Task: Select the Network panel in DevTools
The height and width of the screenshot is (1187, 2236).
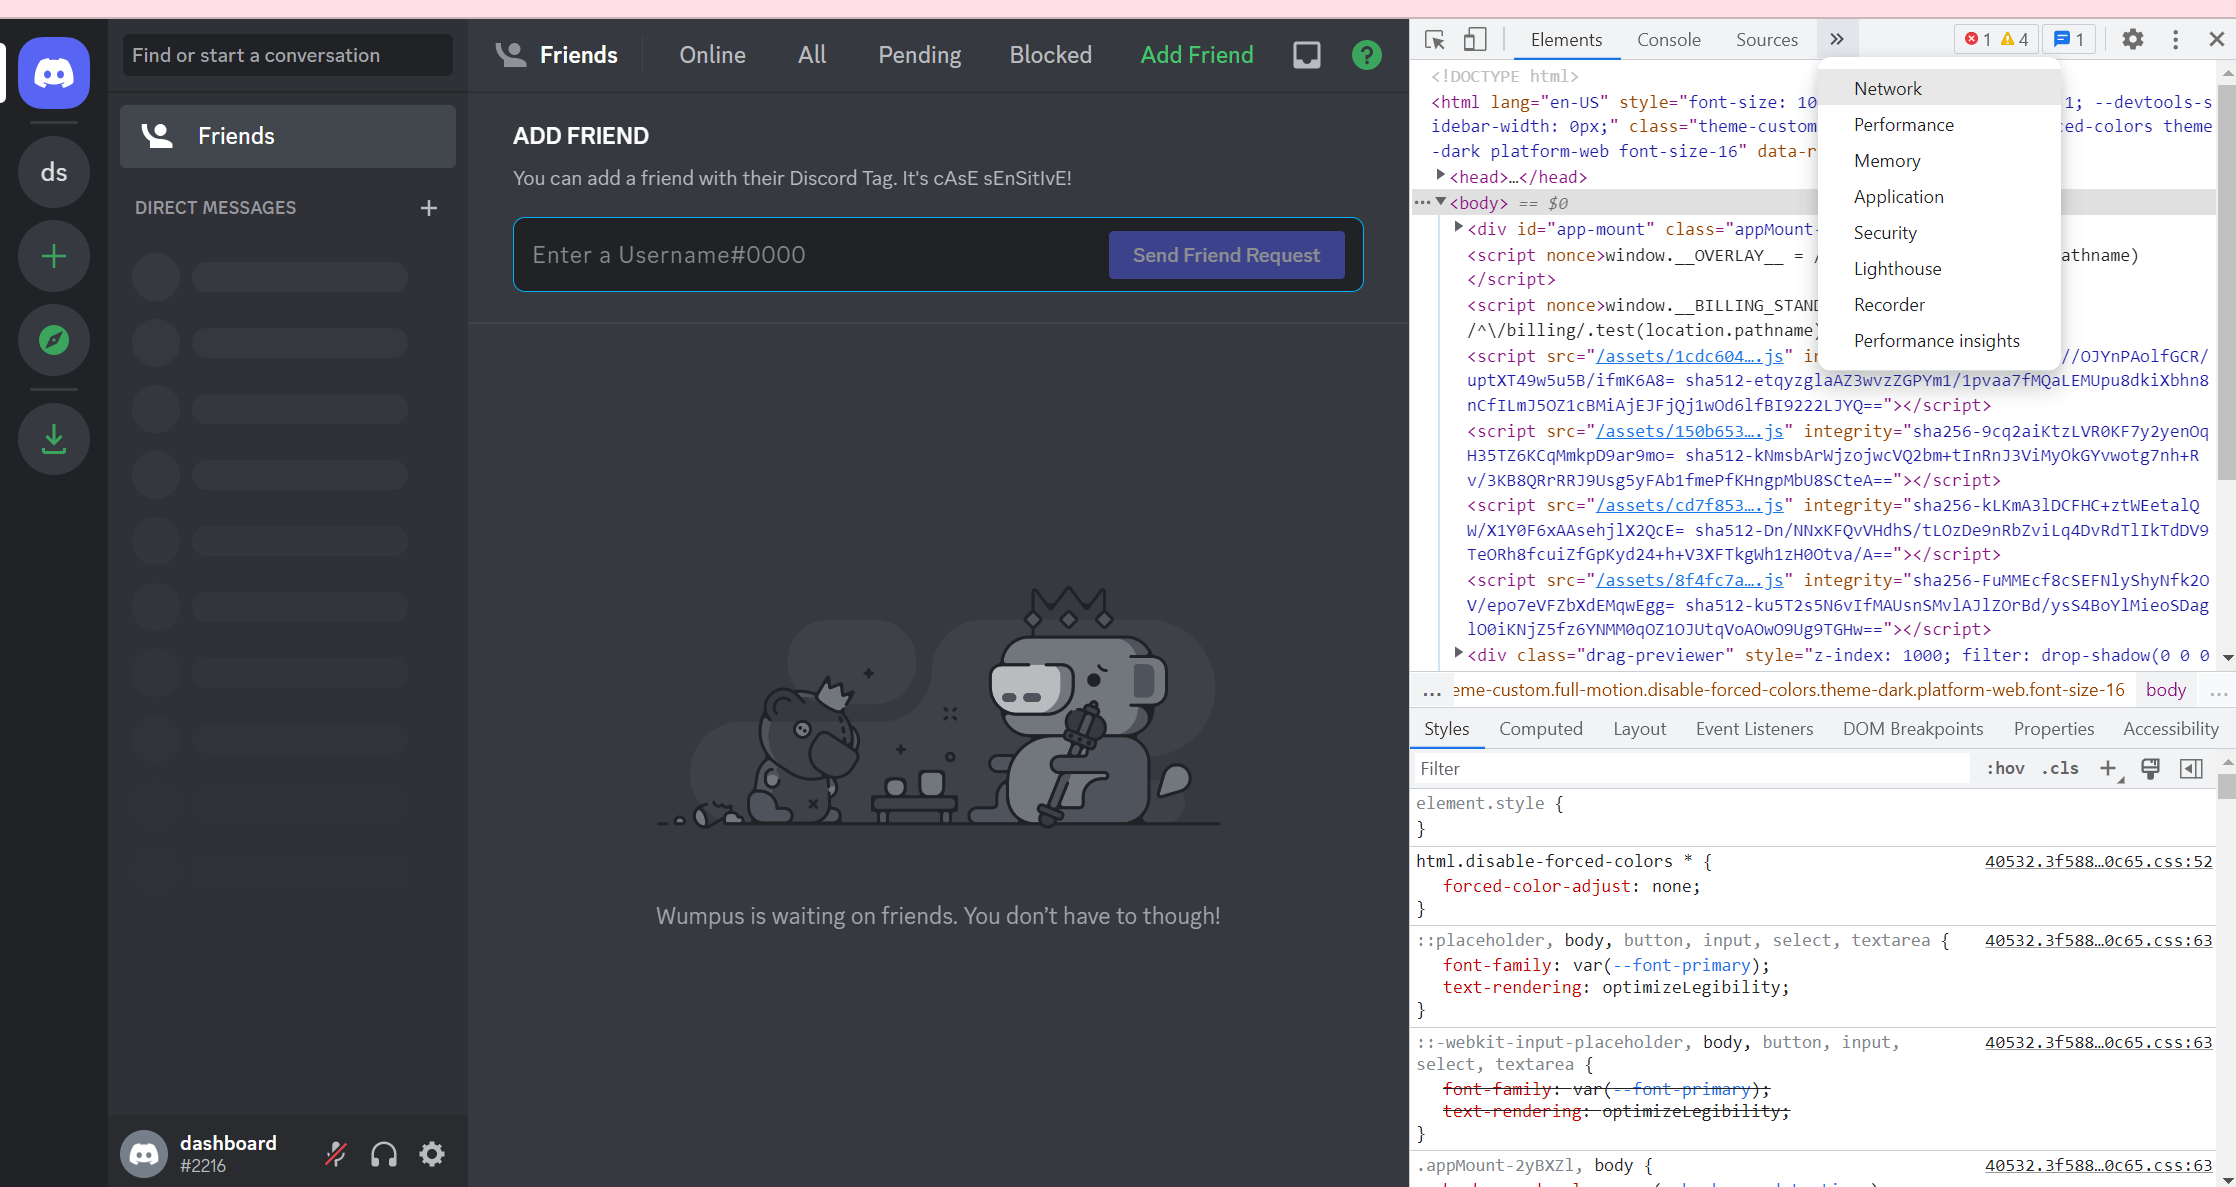Action: point(1888,87)
